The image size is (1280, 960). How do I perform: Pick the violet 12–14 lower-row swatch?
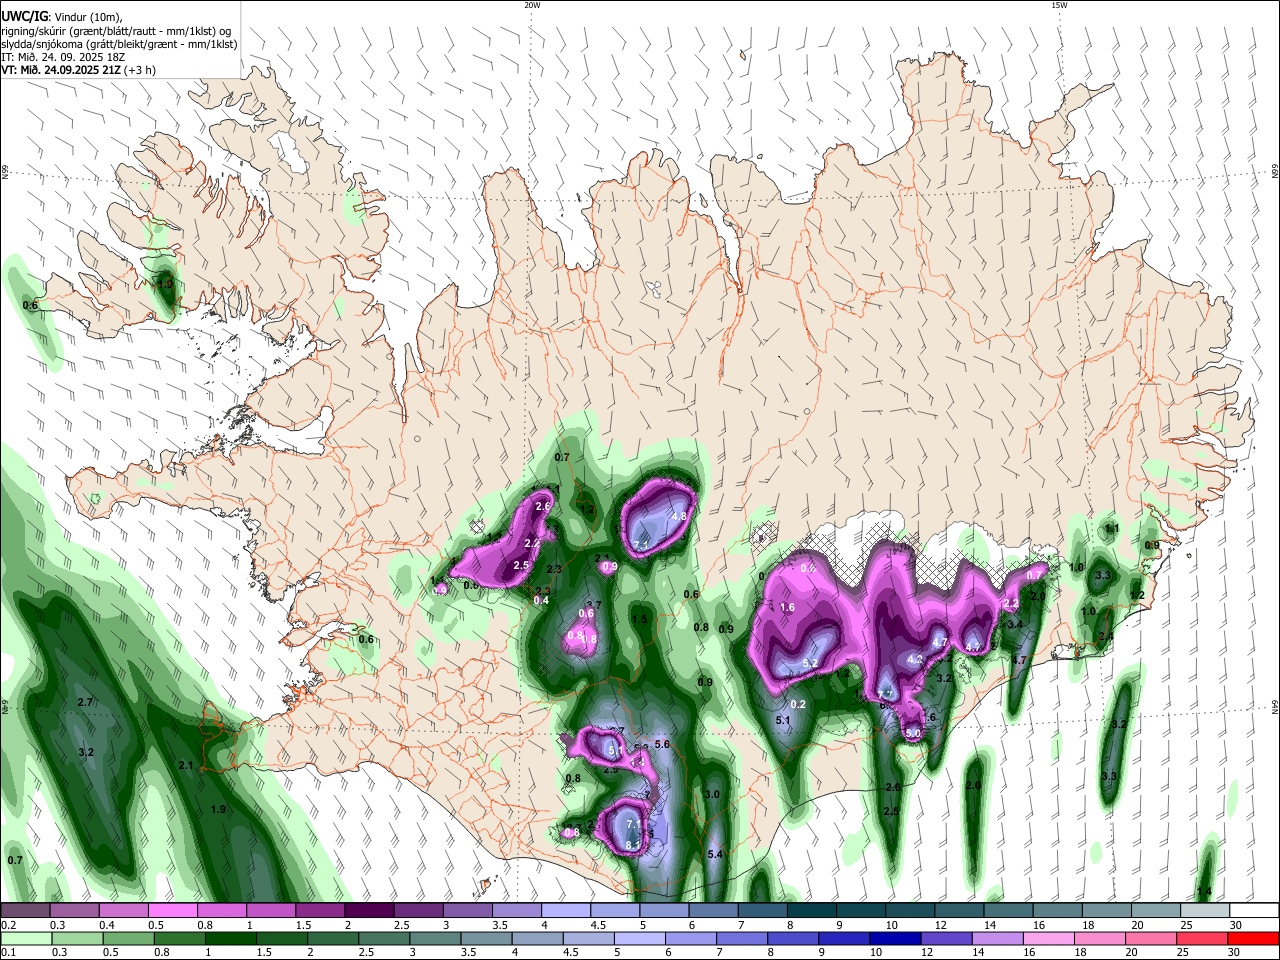coord(947,939)
